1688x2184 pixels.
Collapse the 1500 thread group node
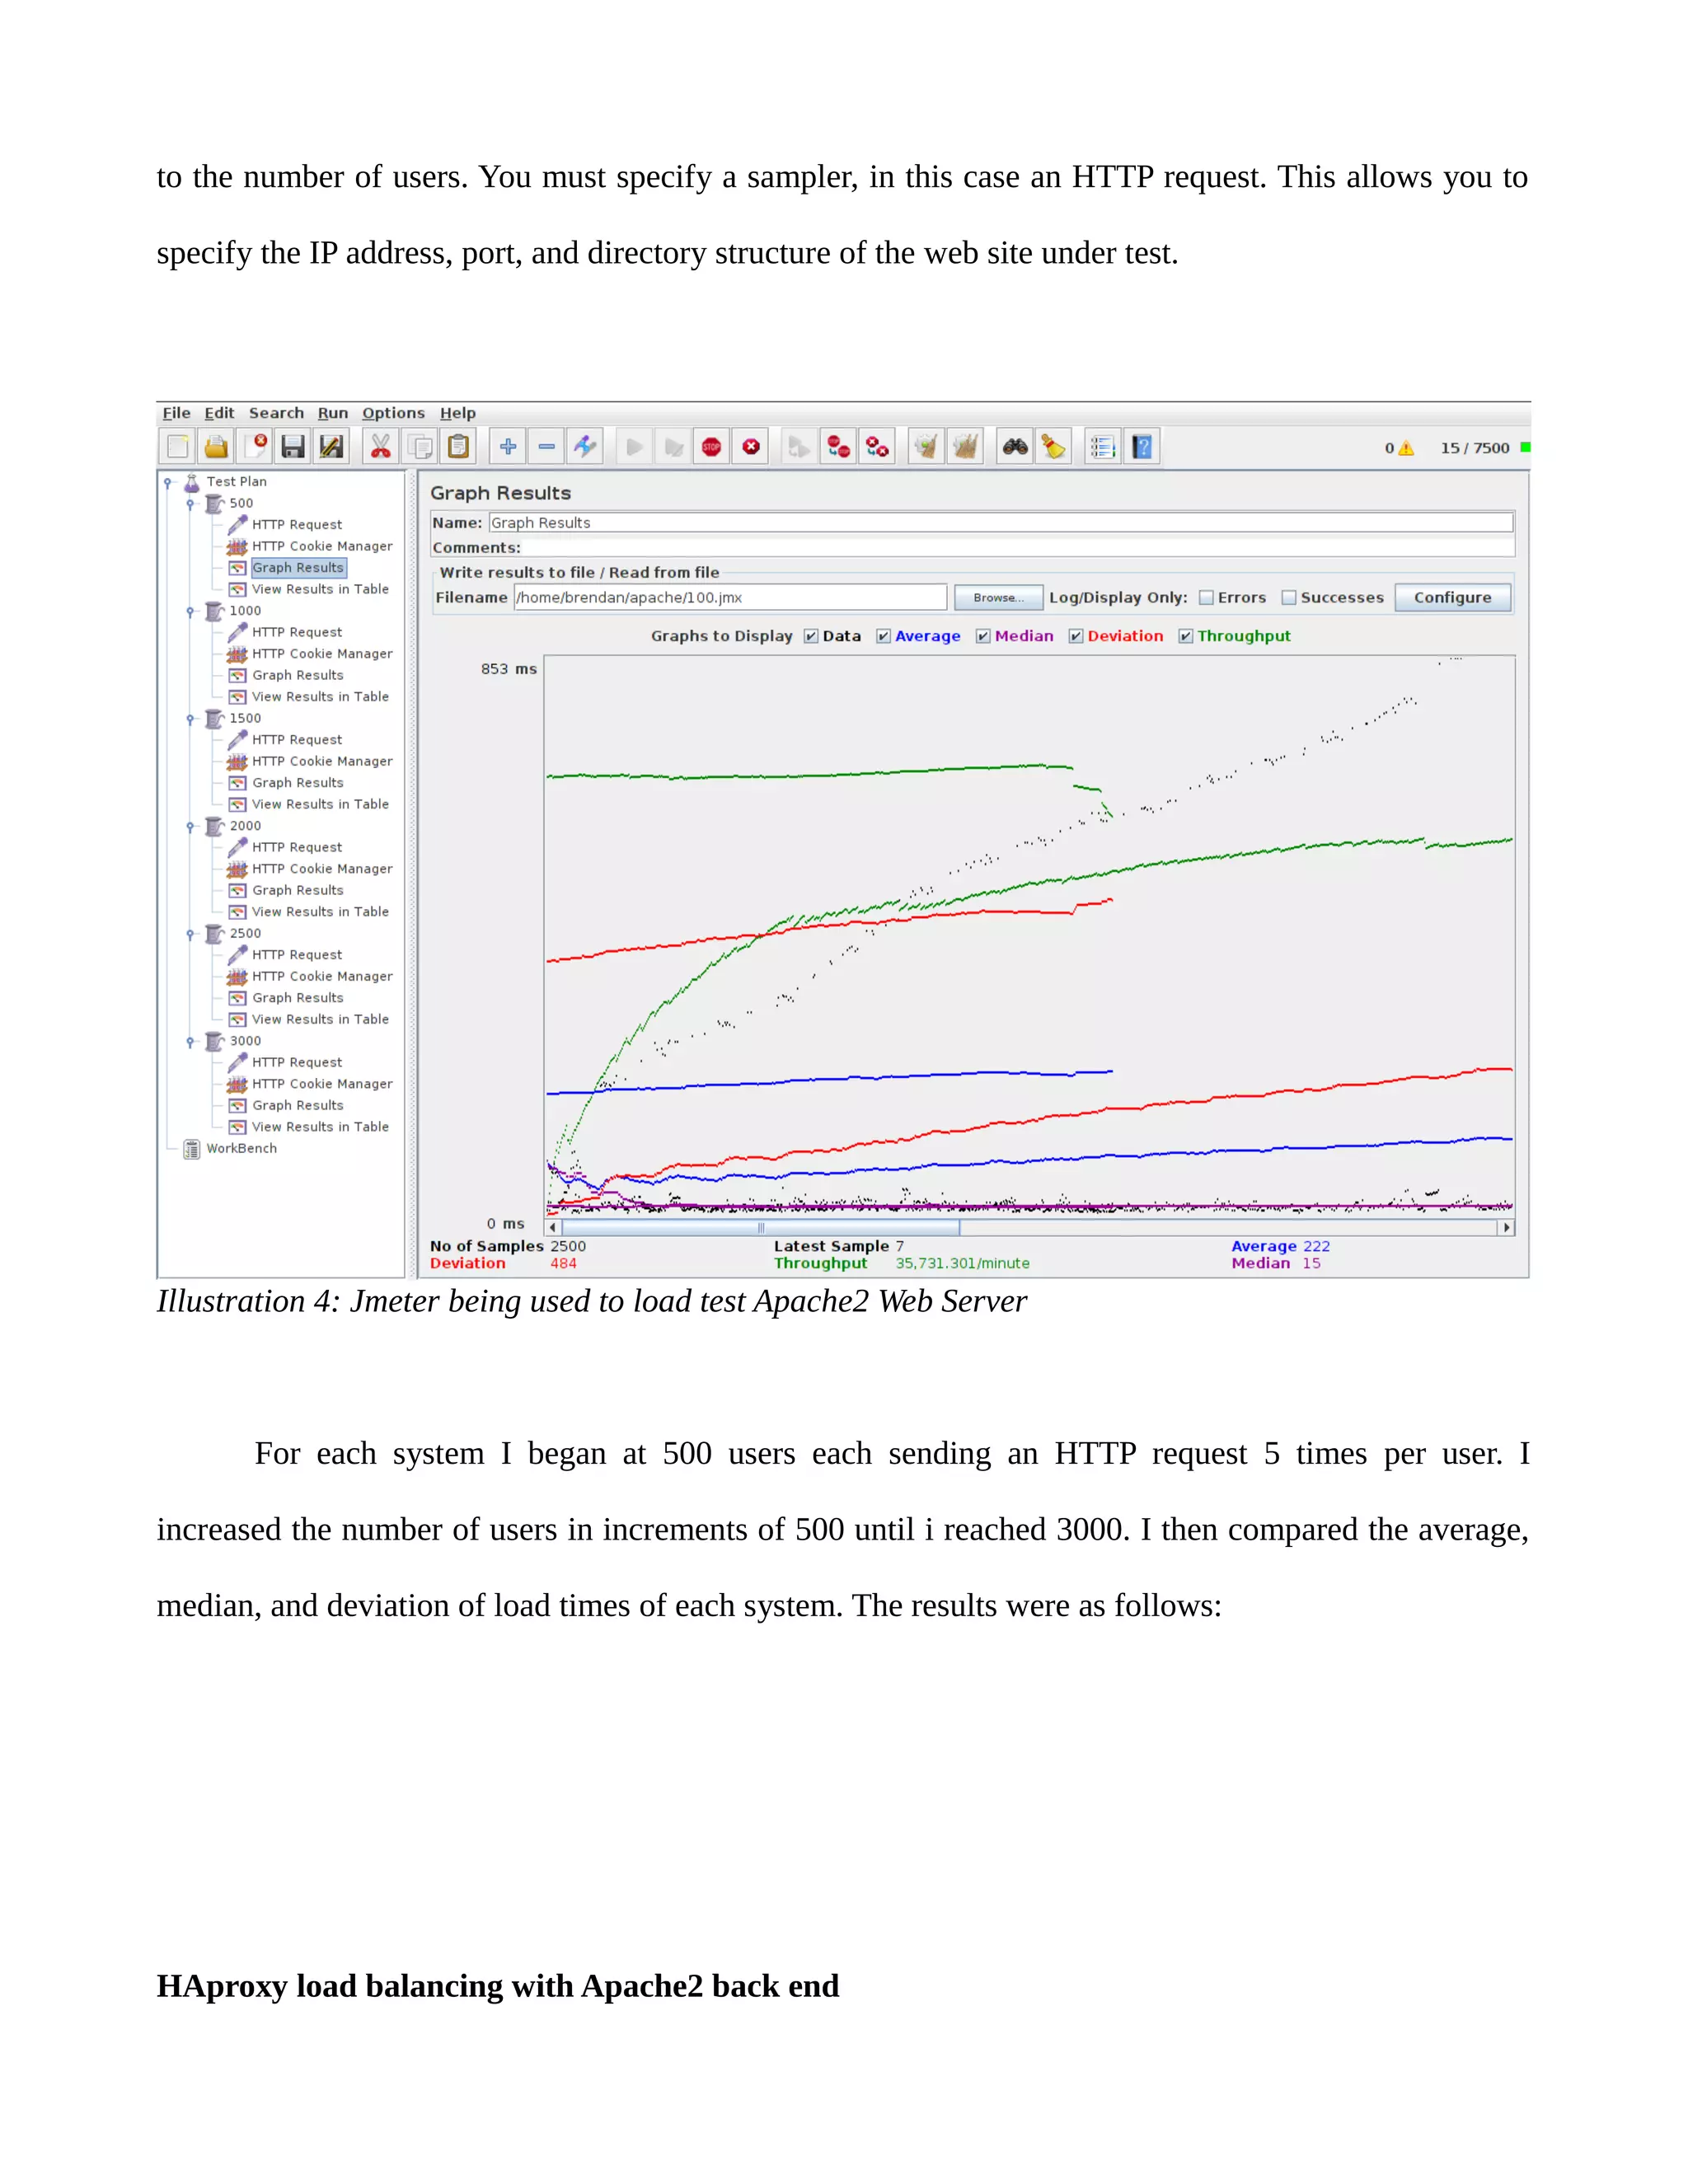(x=190, y=719)
